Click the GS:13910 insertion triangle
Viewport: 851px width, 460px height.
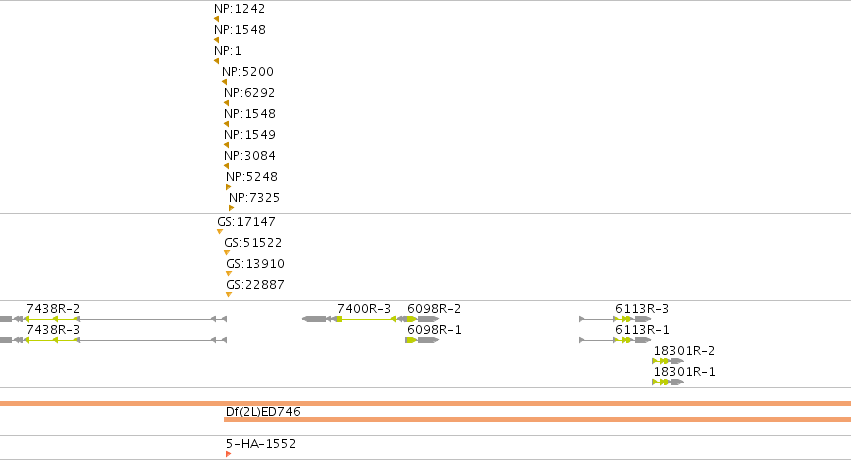click(229, 273)
